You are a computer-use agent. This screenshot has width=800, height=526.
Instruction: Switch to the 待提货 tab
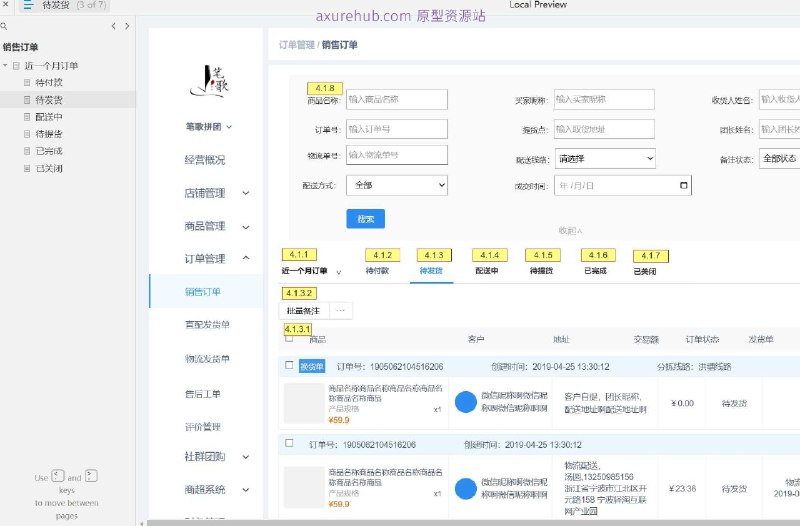point(541,270)
